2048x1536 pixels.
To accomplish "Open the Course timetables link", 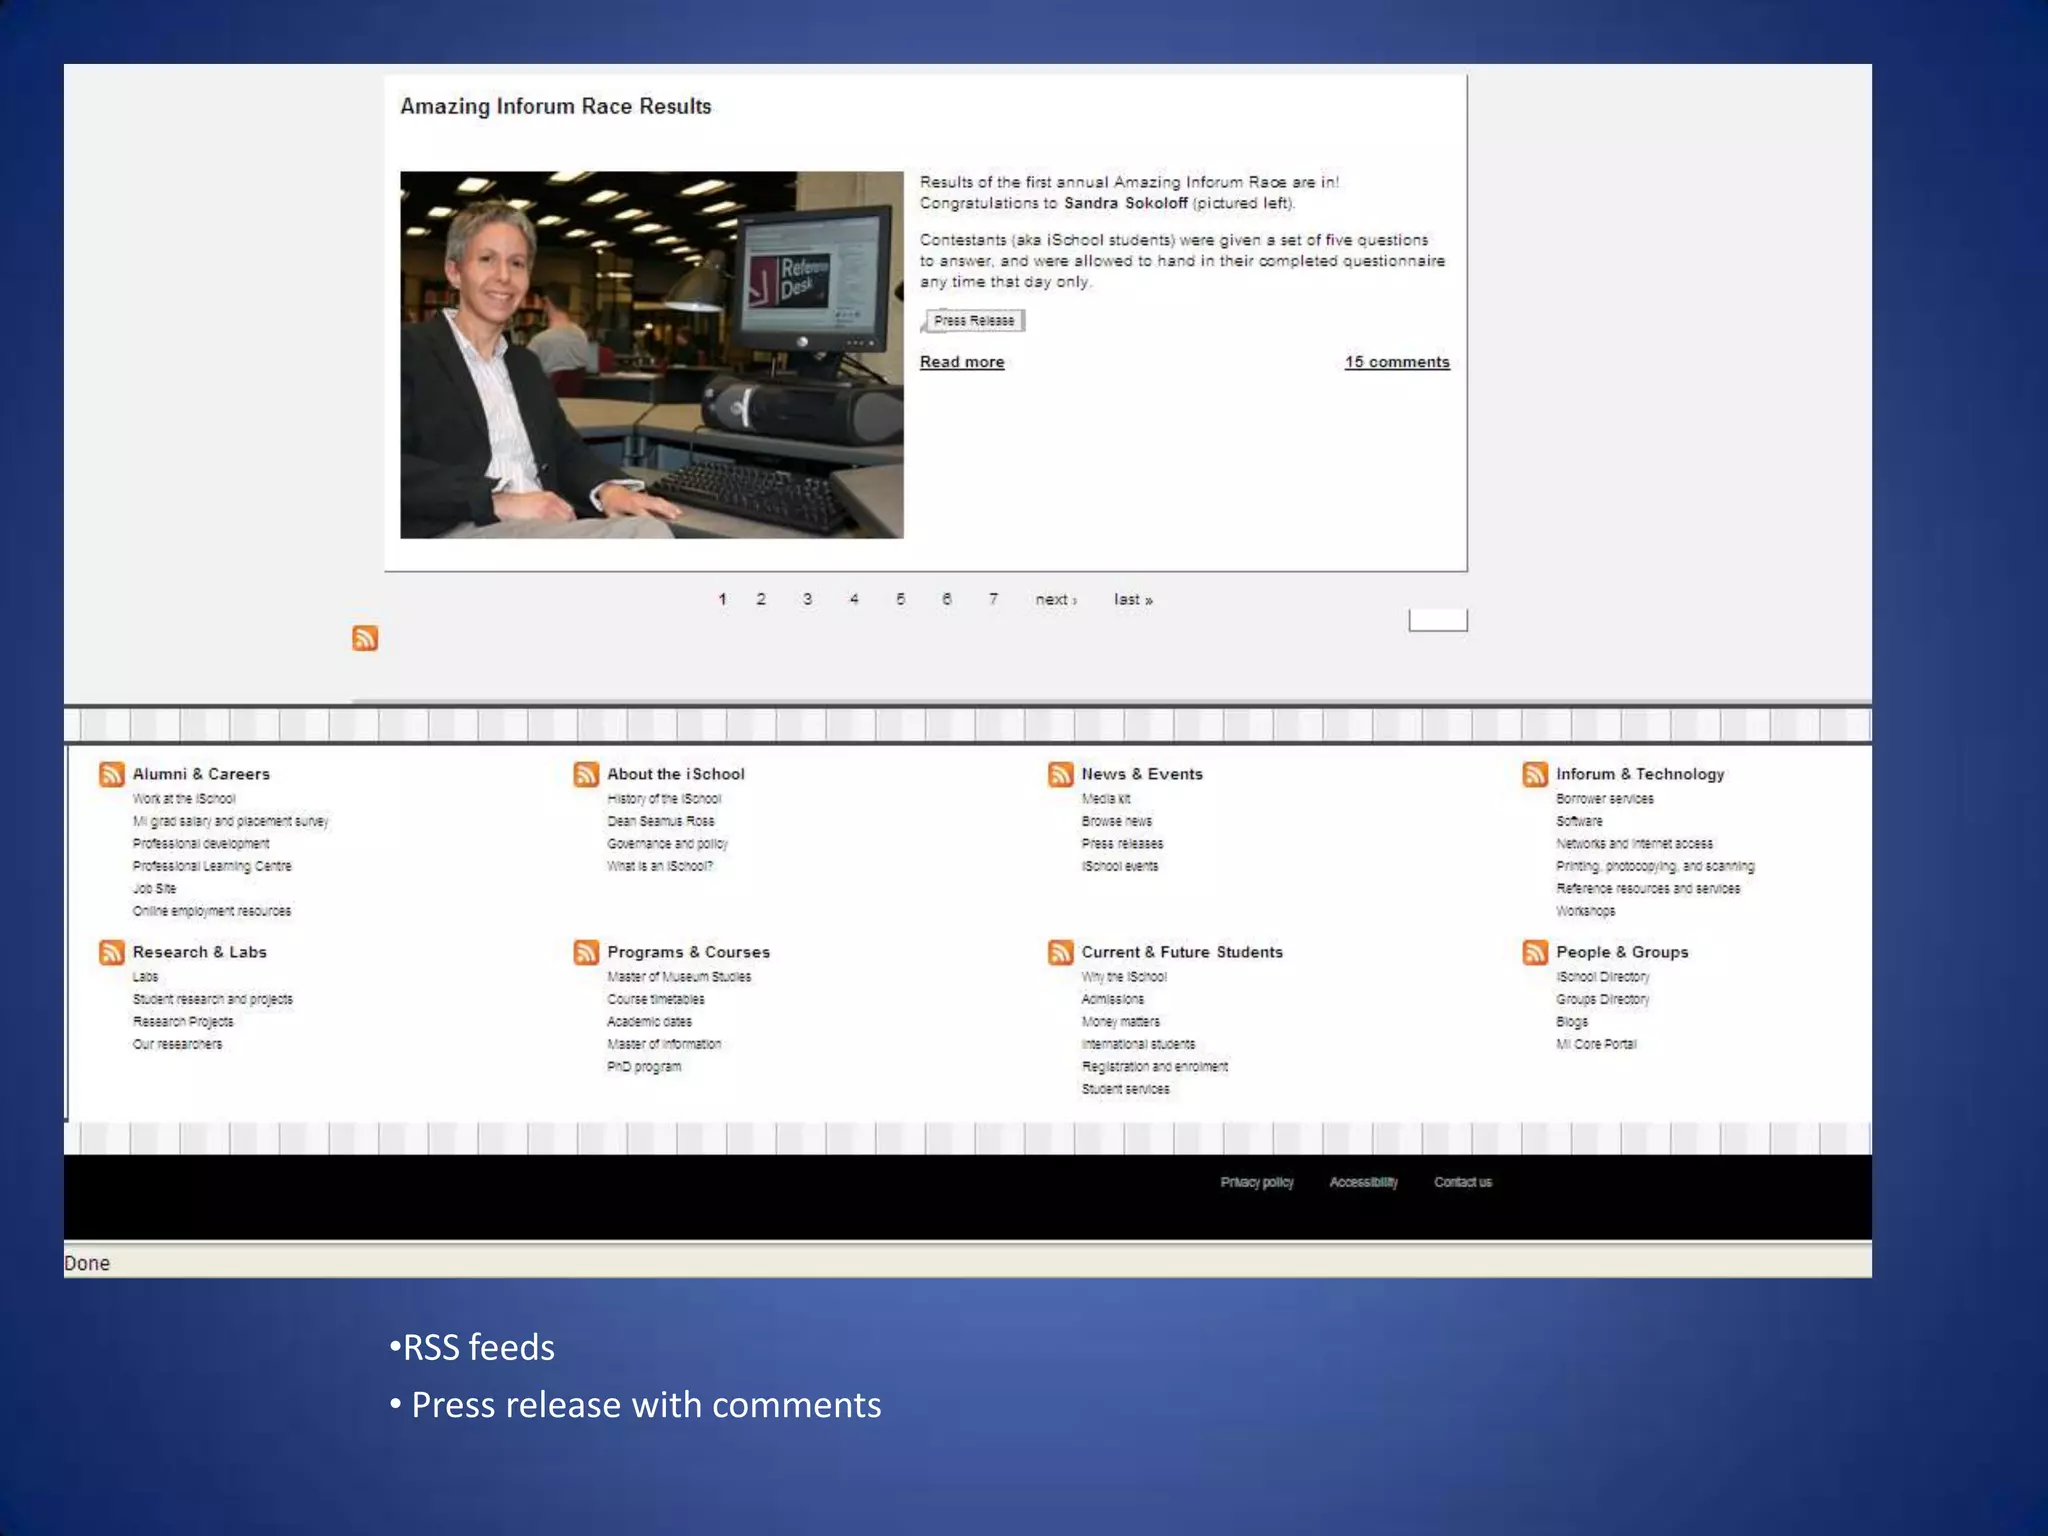I will (656, 999).
